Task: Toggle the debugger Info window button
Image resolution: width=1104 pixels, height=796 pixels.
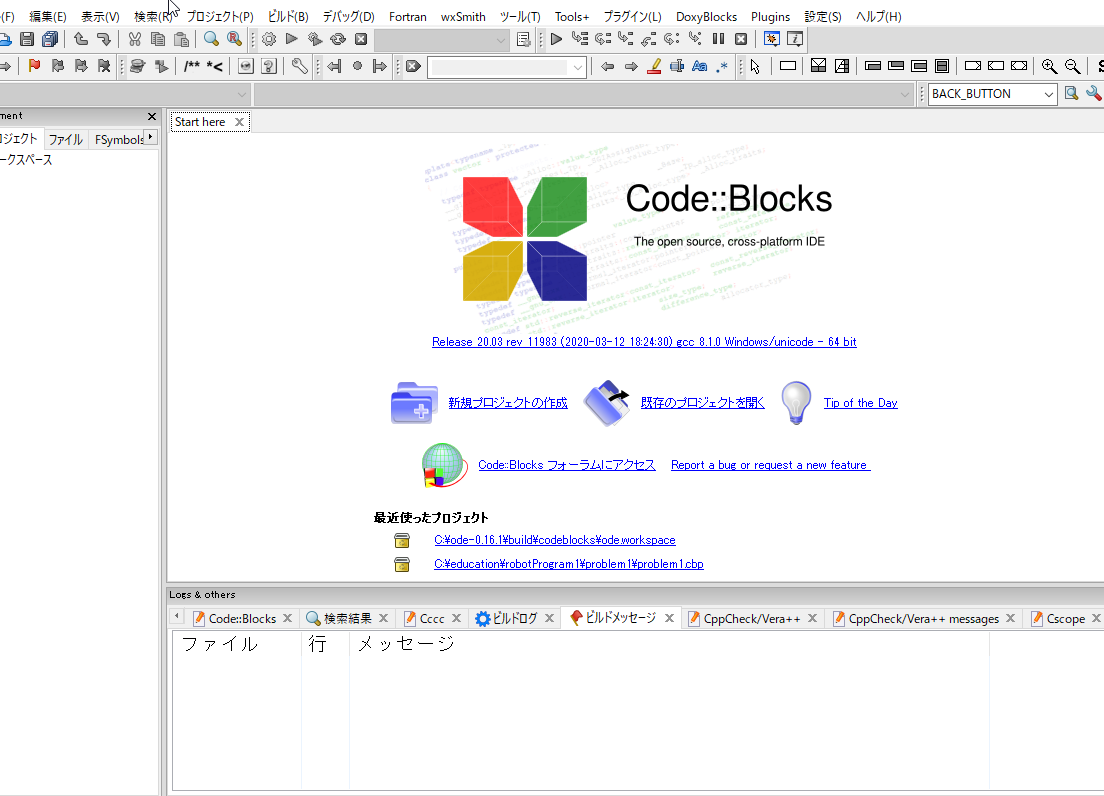Action: pyautogui.click(x=795, y=39)
